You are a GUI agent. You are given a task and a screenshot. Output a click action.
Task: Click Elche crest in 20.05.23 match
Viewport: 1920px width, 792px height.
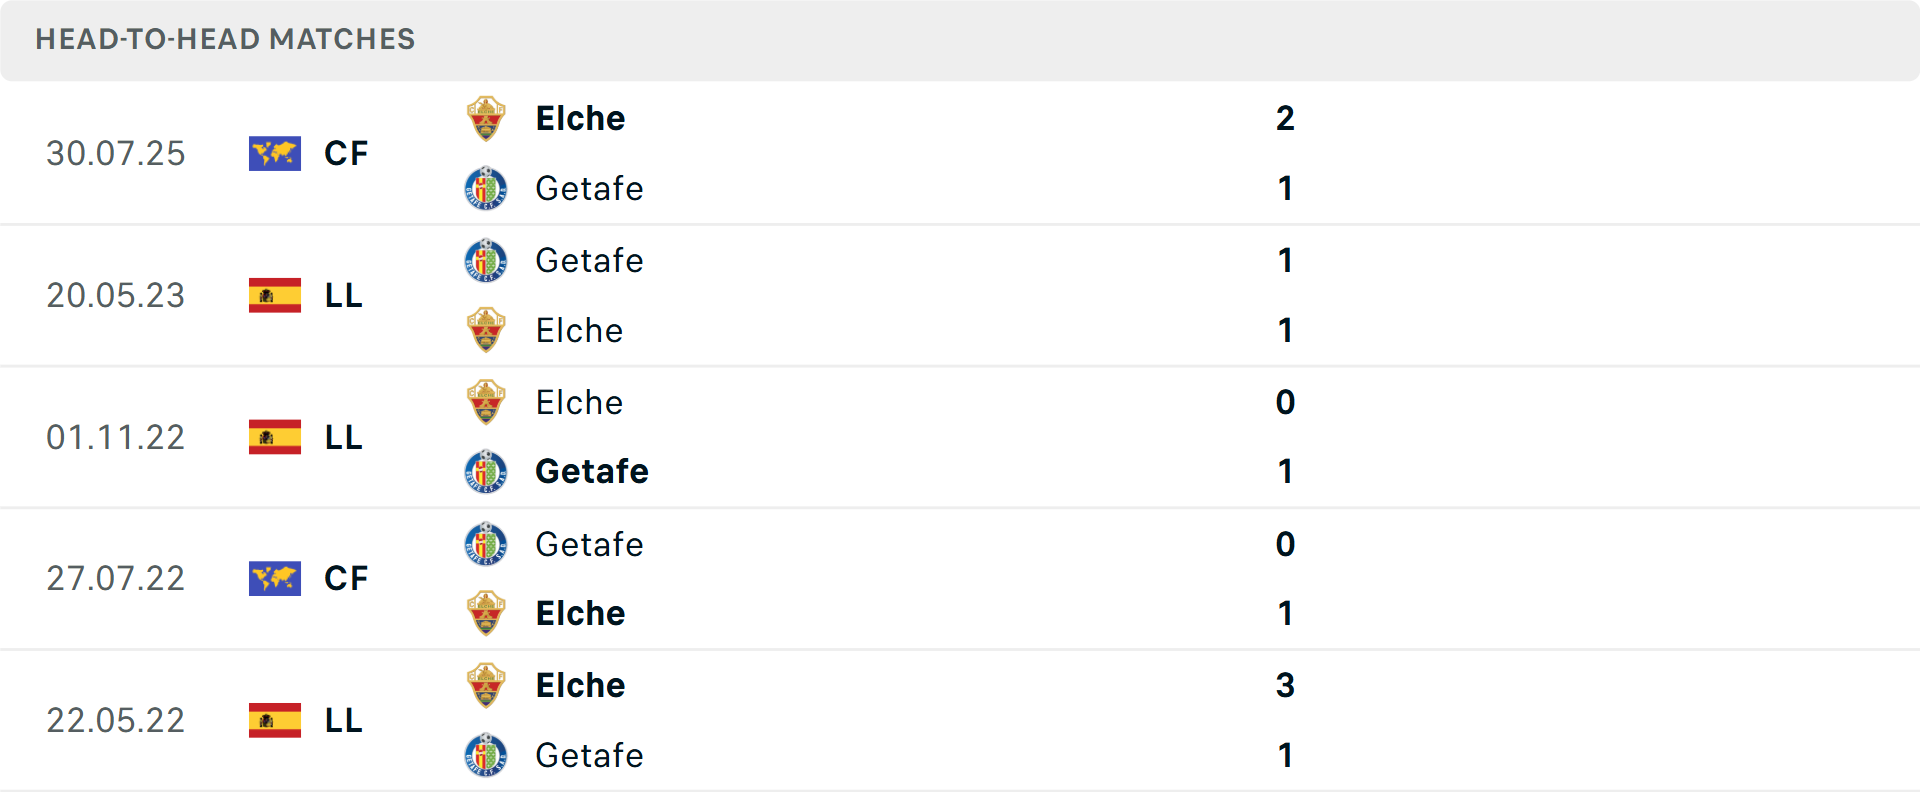point(486,330)
